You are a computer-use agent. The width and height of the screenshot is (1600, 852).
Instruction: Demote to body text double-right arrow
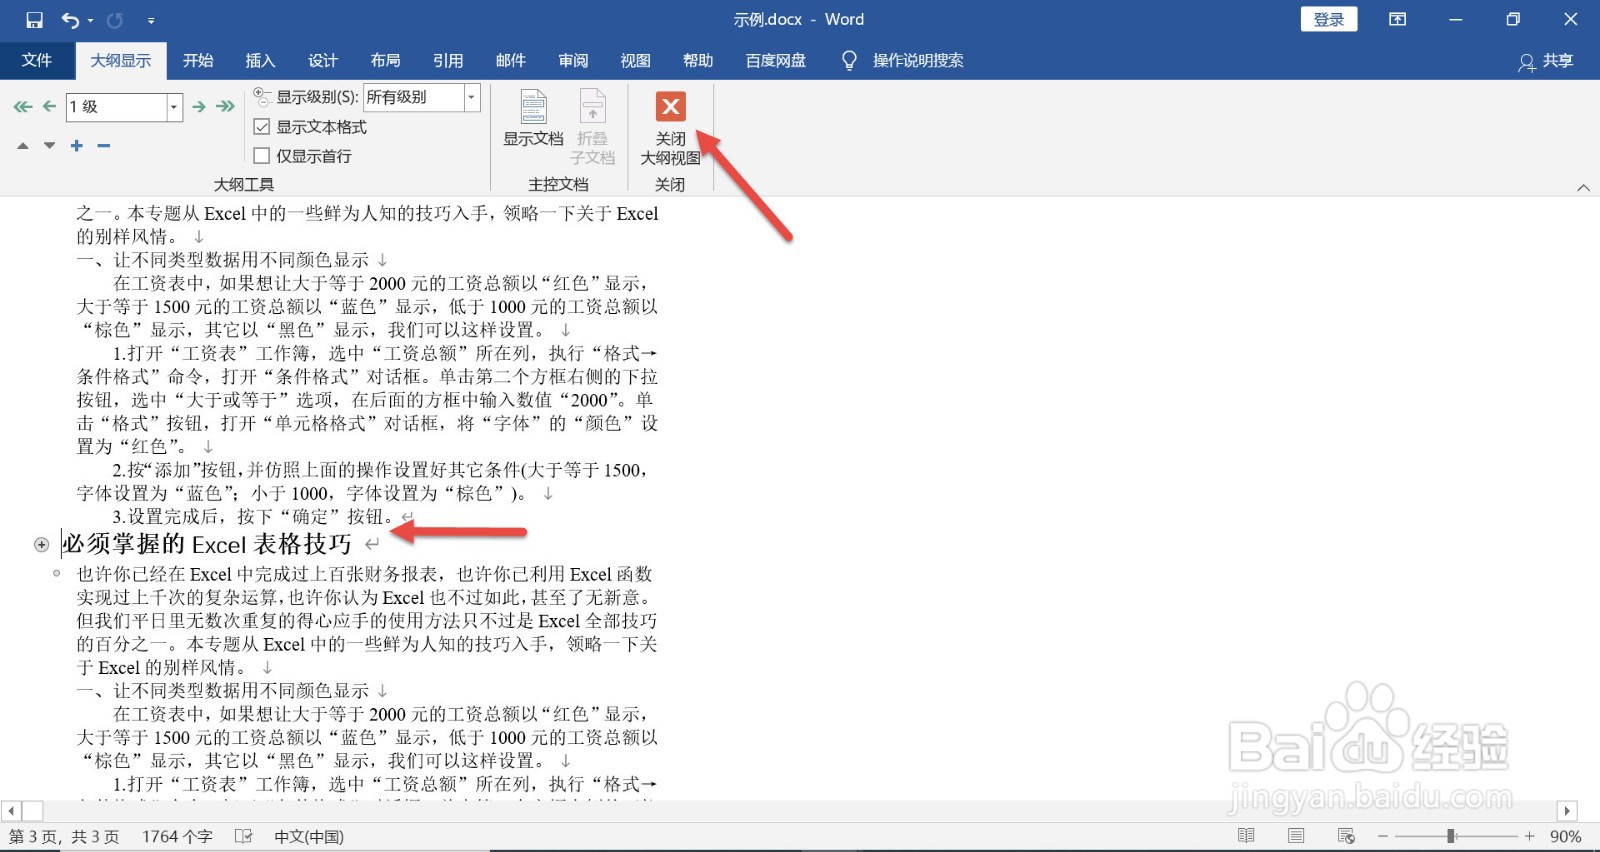(226, 106)
